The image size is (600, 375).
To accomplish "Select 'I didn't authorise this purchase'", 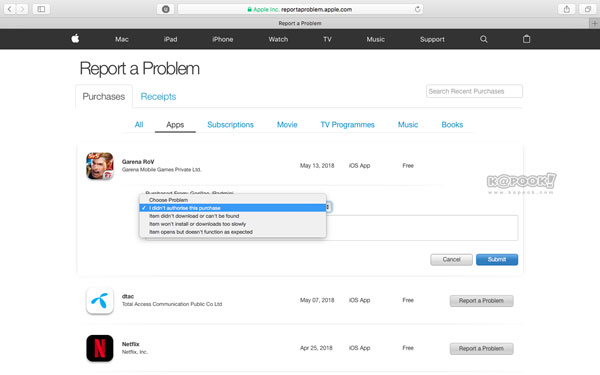I will click(233, 208).
